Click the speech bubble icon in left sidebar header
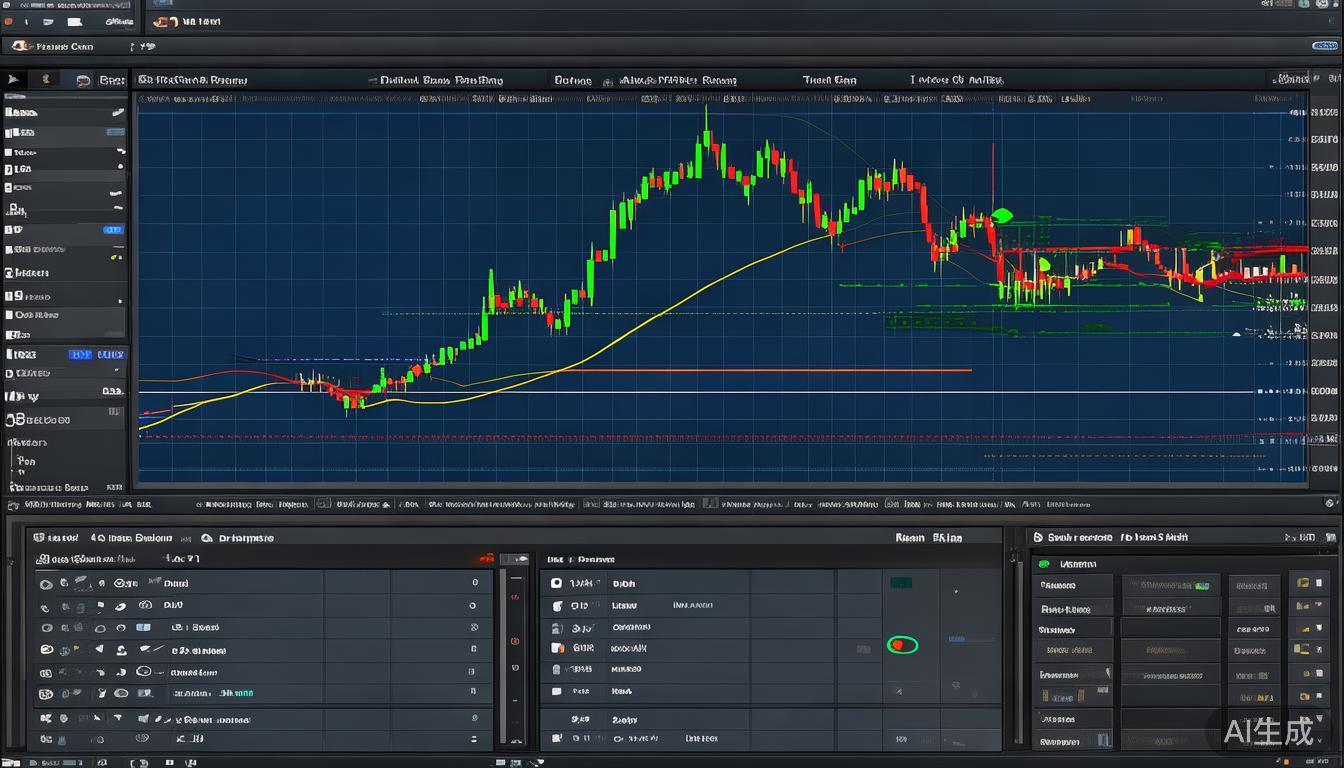 (82, 80)
